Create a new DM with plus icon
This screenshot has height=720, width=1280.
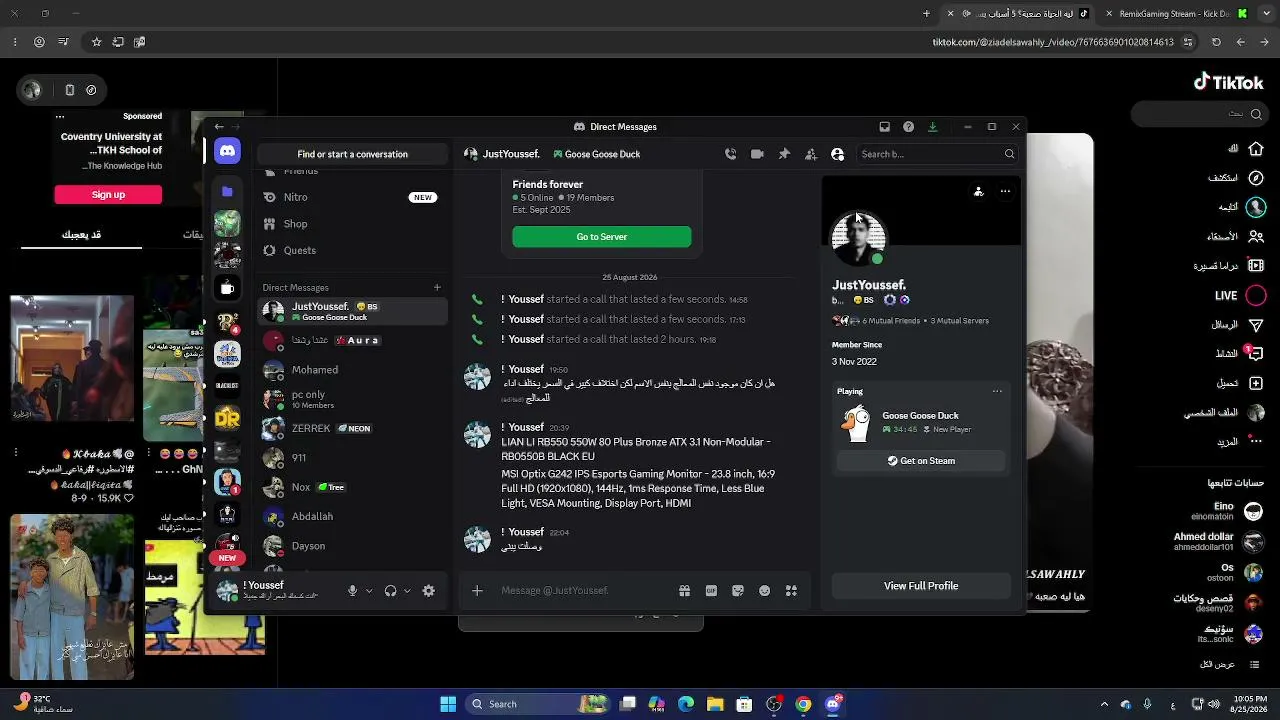[437, 287]
